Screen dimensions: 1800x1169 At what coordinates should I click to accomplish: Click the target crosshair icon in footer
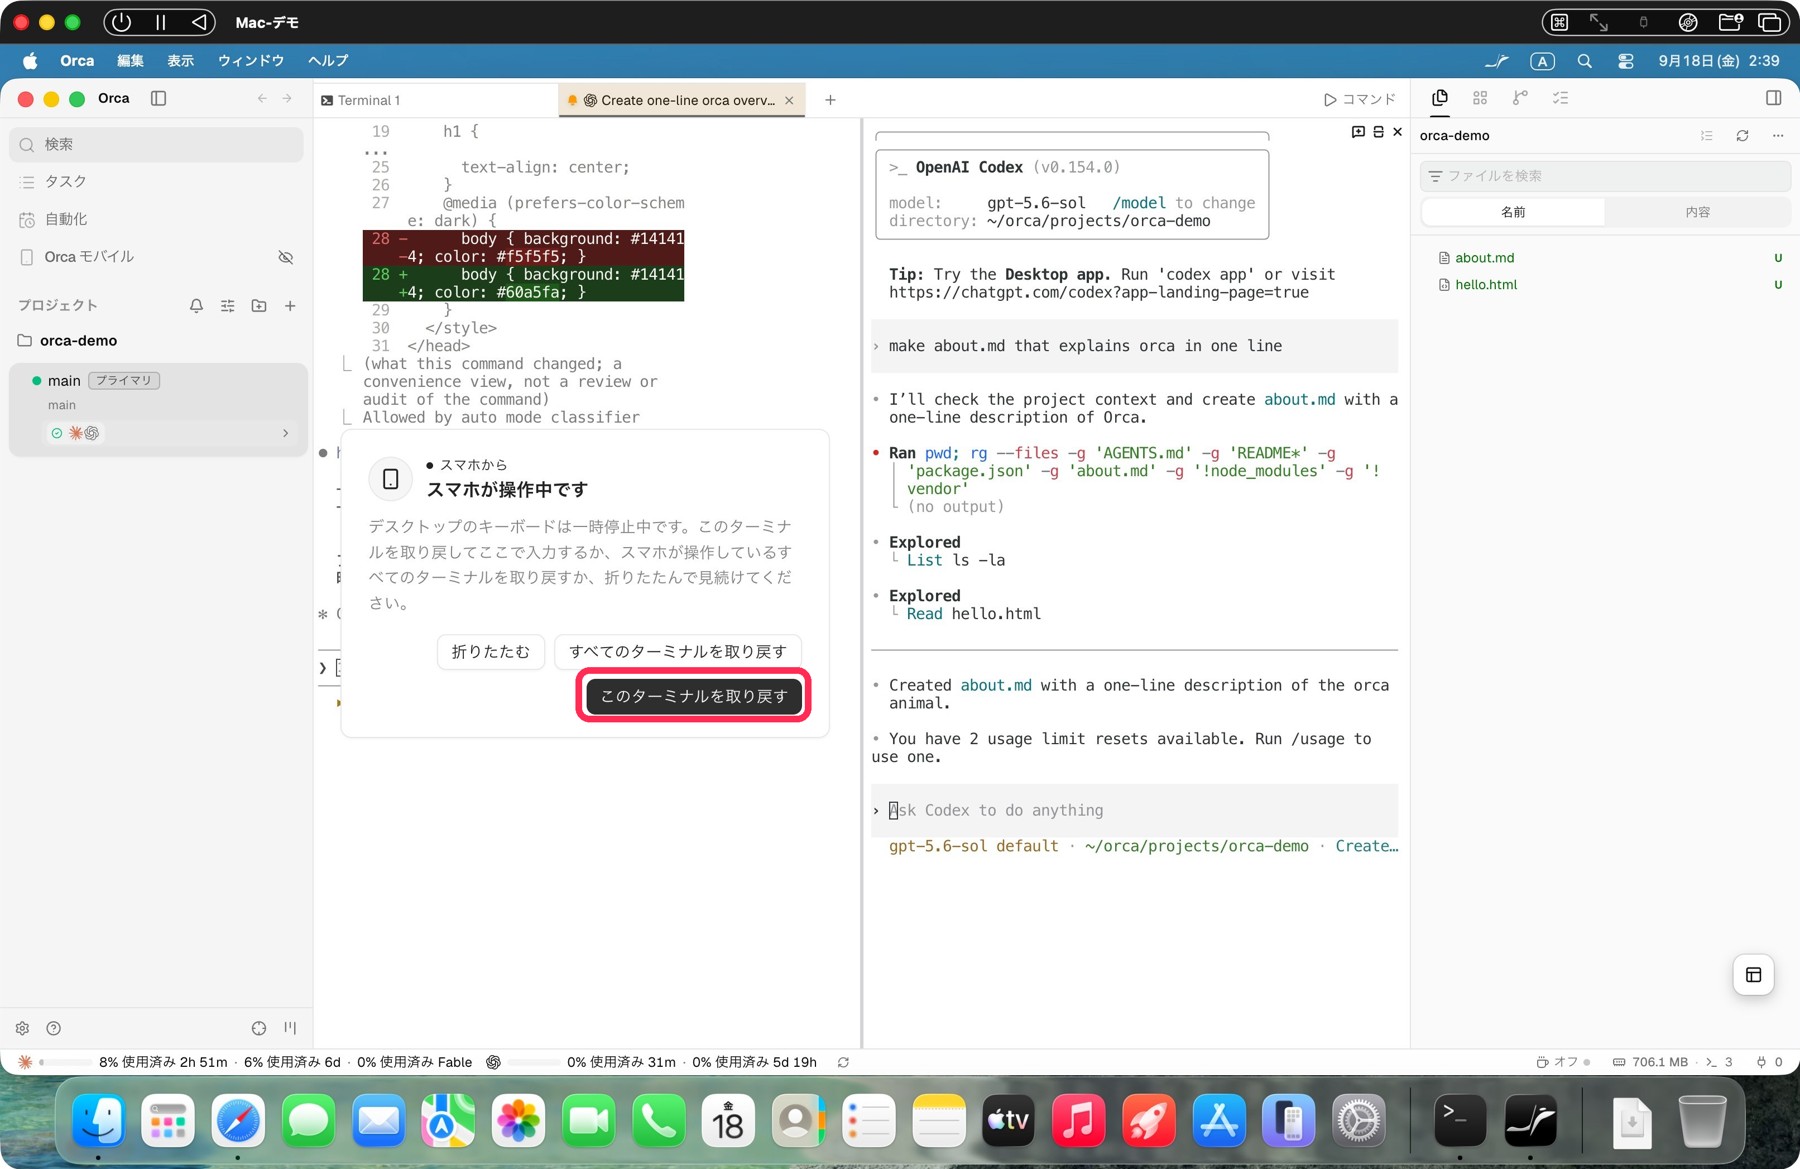[x=259, y=1028]
